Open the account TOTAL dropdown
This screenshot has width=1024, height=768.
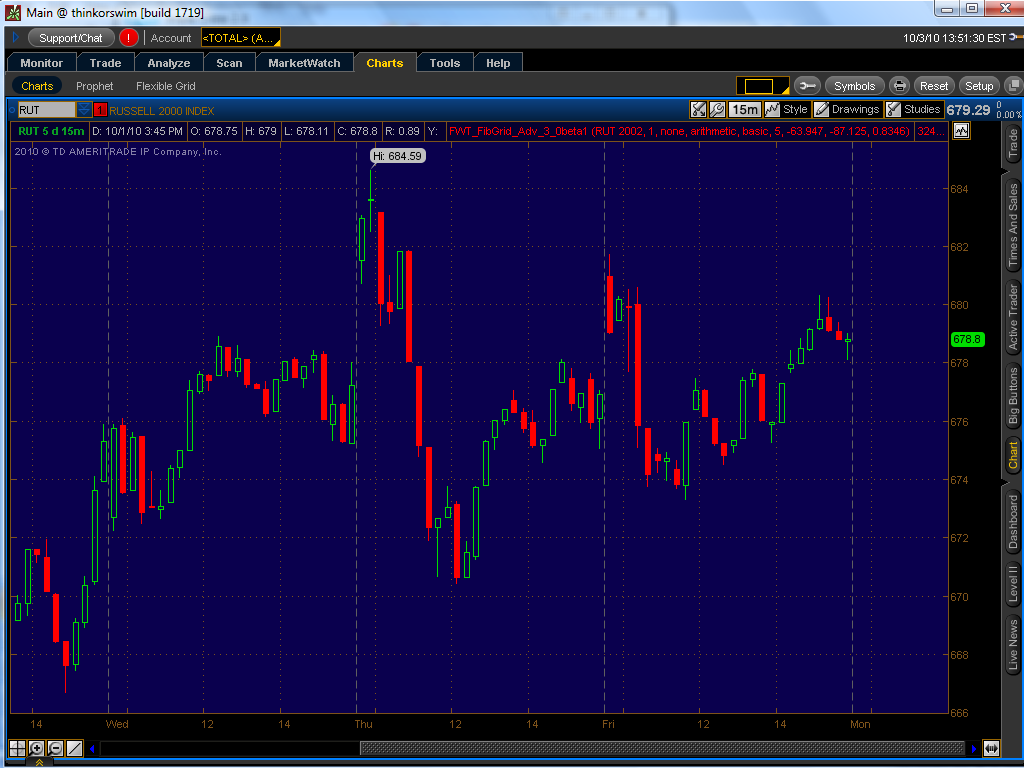coord(241,38)
